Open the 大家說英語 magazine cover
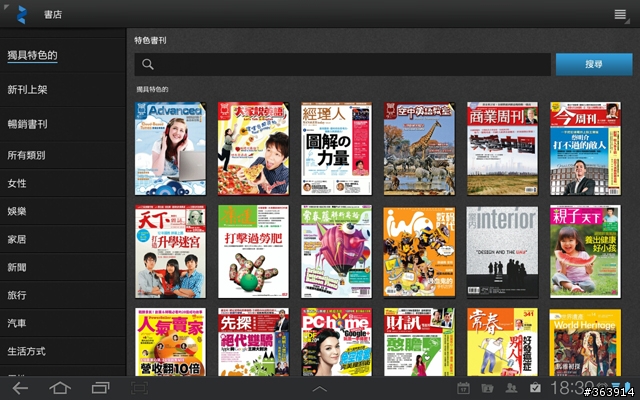Viewport: 640px width, 400px height. (x=253, y=149)
